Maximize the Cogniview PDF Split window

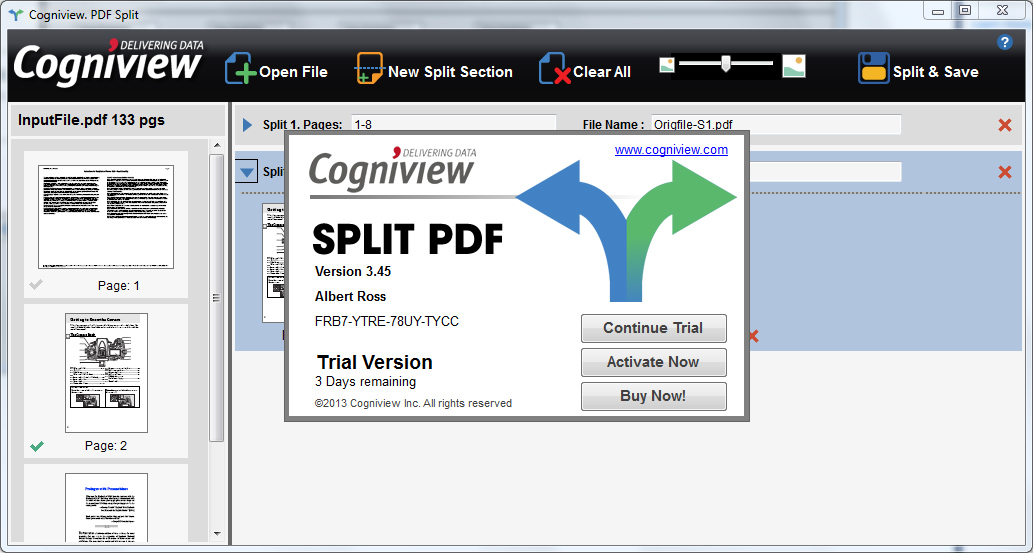coord(965,10)
